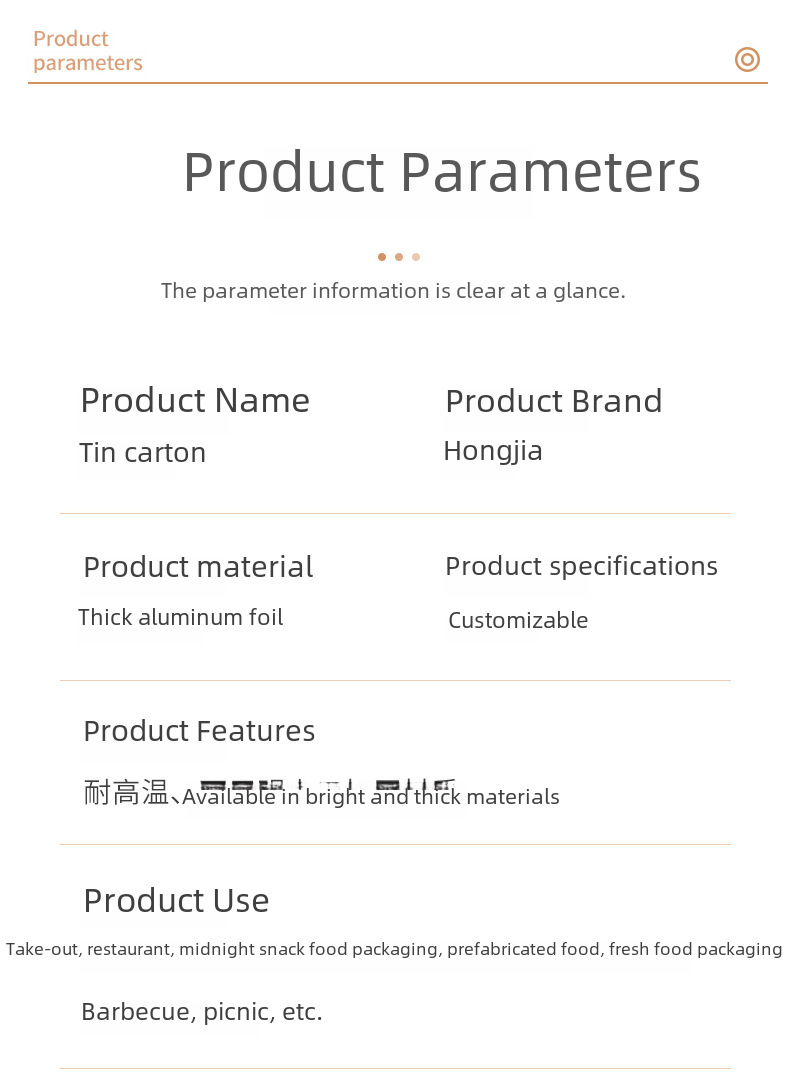
Task: Open the "Hongjia" brand name
Action: click(493, 451)
